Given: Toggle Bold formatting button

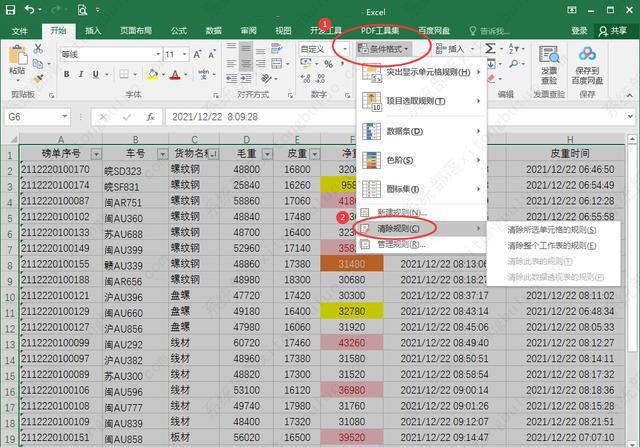Looking at the screenshot, I should tap(66, 73).
